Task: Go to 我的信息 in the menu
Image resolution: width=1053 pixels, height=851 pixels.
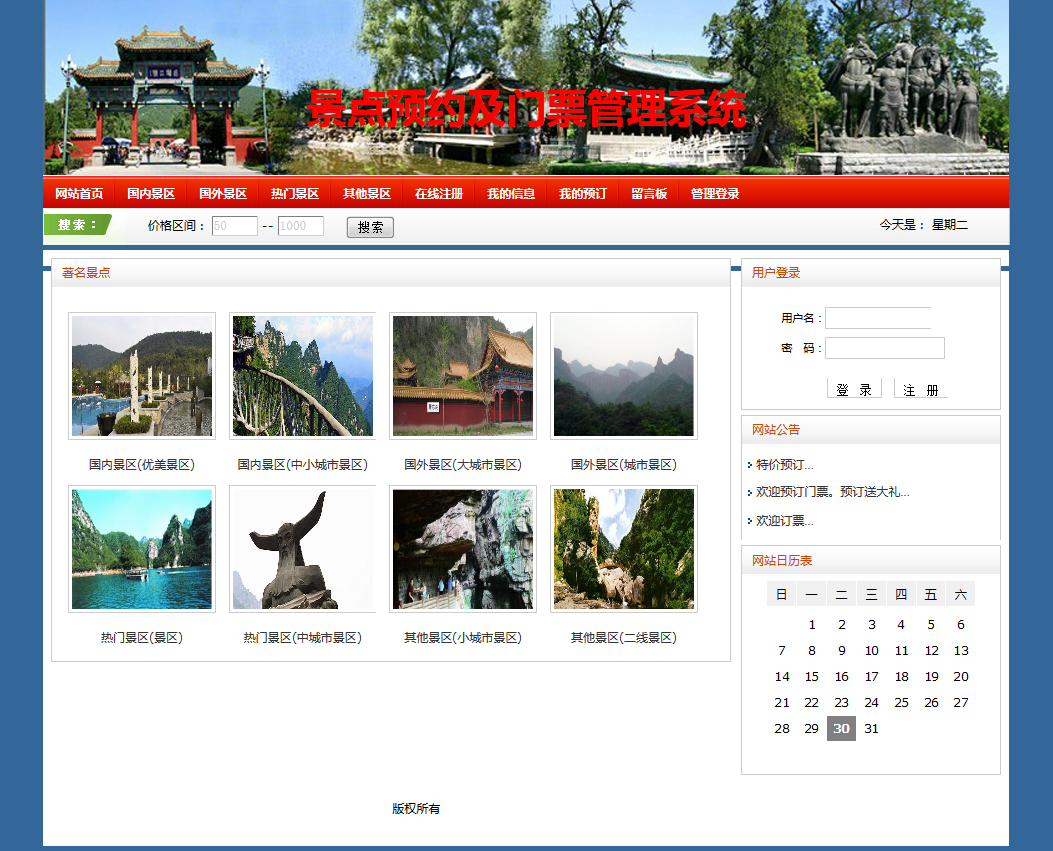Action: pos(511,193)
